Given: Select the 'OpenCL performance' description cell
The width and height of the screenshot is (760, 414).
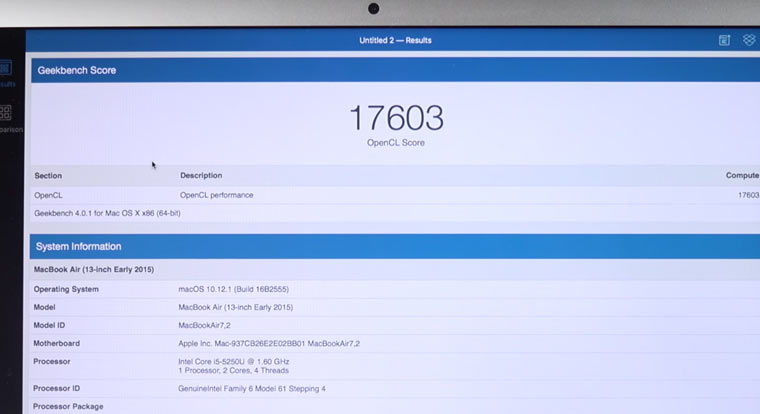Looking at the screenshot, I should 217,195.
